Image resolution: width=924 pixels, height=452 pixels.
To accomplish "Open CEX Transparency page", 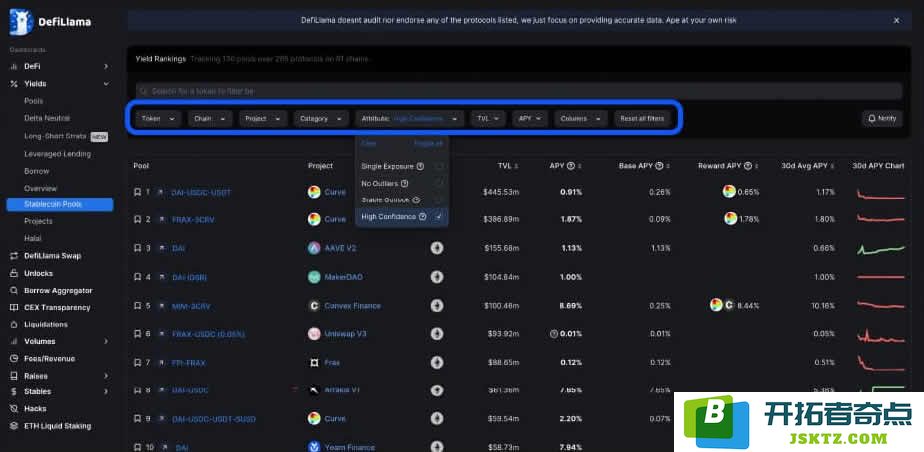I will (x=57, y=308).
